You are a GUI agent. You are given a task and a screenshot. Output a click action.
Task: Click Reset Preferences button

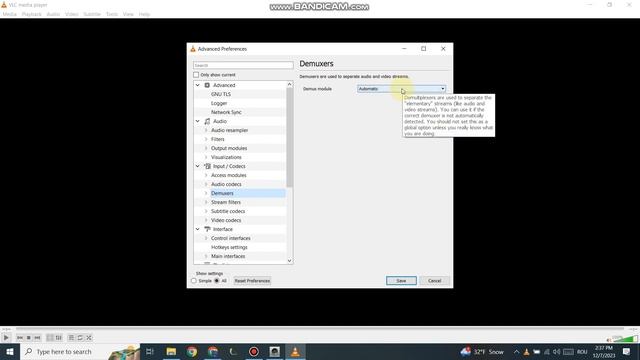pyautogui.click(x=252, y=281)
